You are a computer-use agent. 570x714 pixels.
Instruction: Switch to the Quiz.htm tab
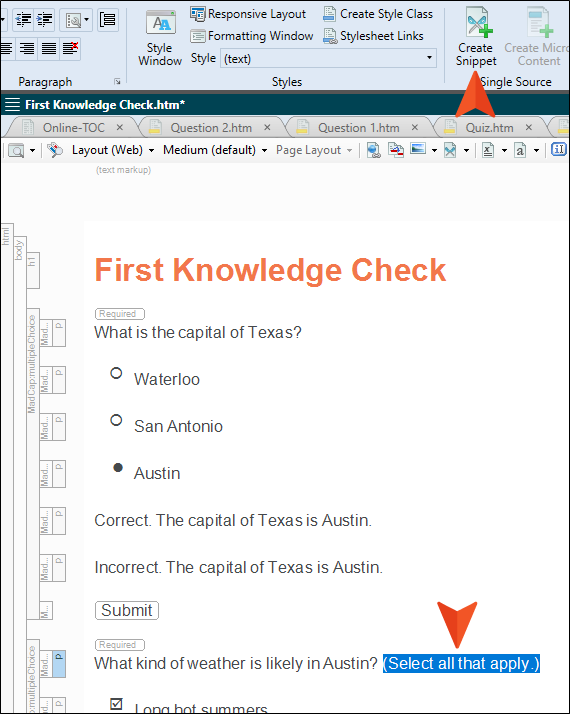click(x=489, y=128)
